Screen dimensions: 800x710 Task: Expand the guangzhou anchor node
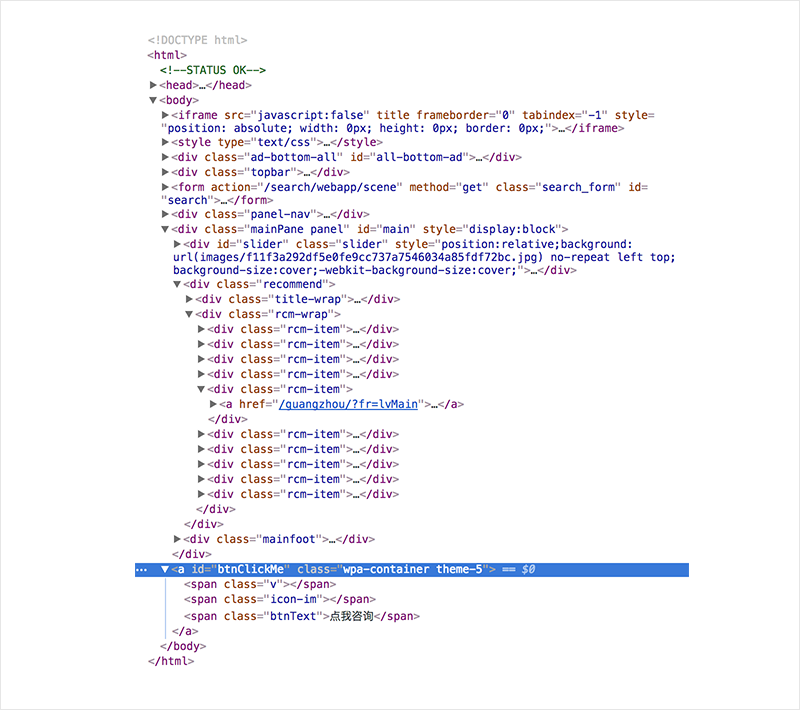tap(214, 404)
